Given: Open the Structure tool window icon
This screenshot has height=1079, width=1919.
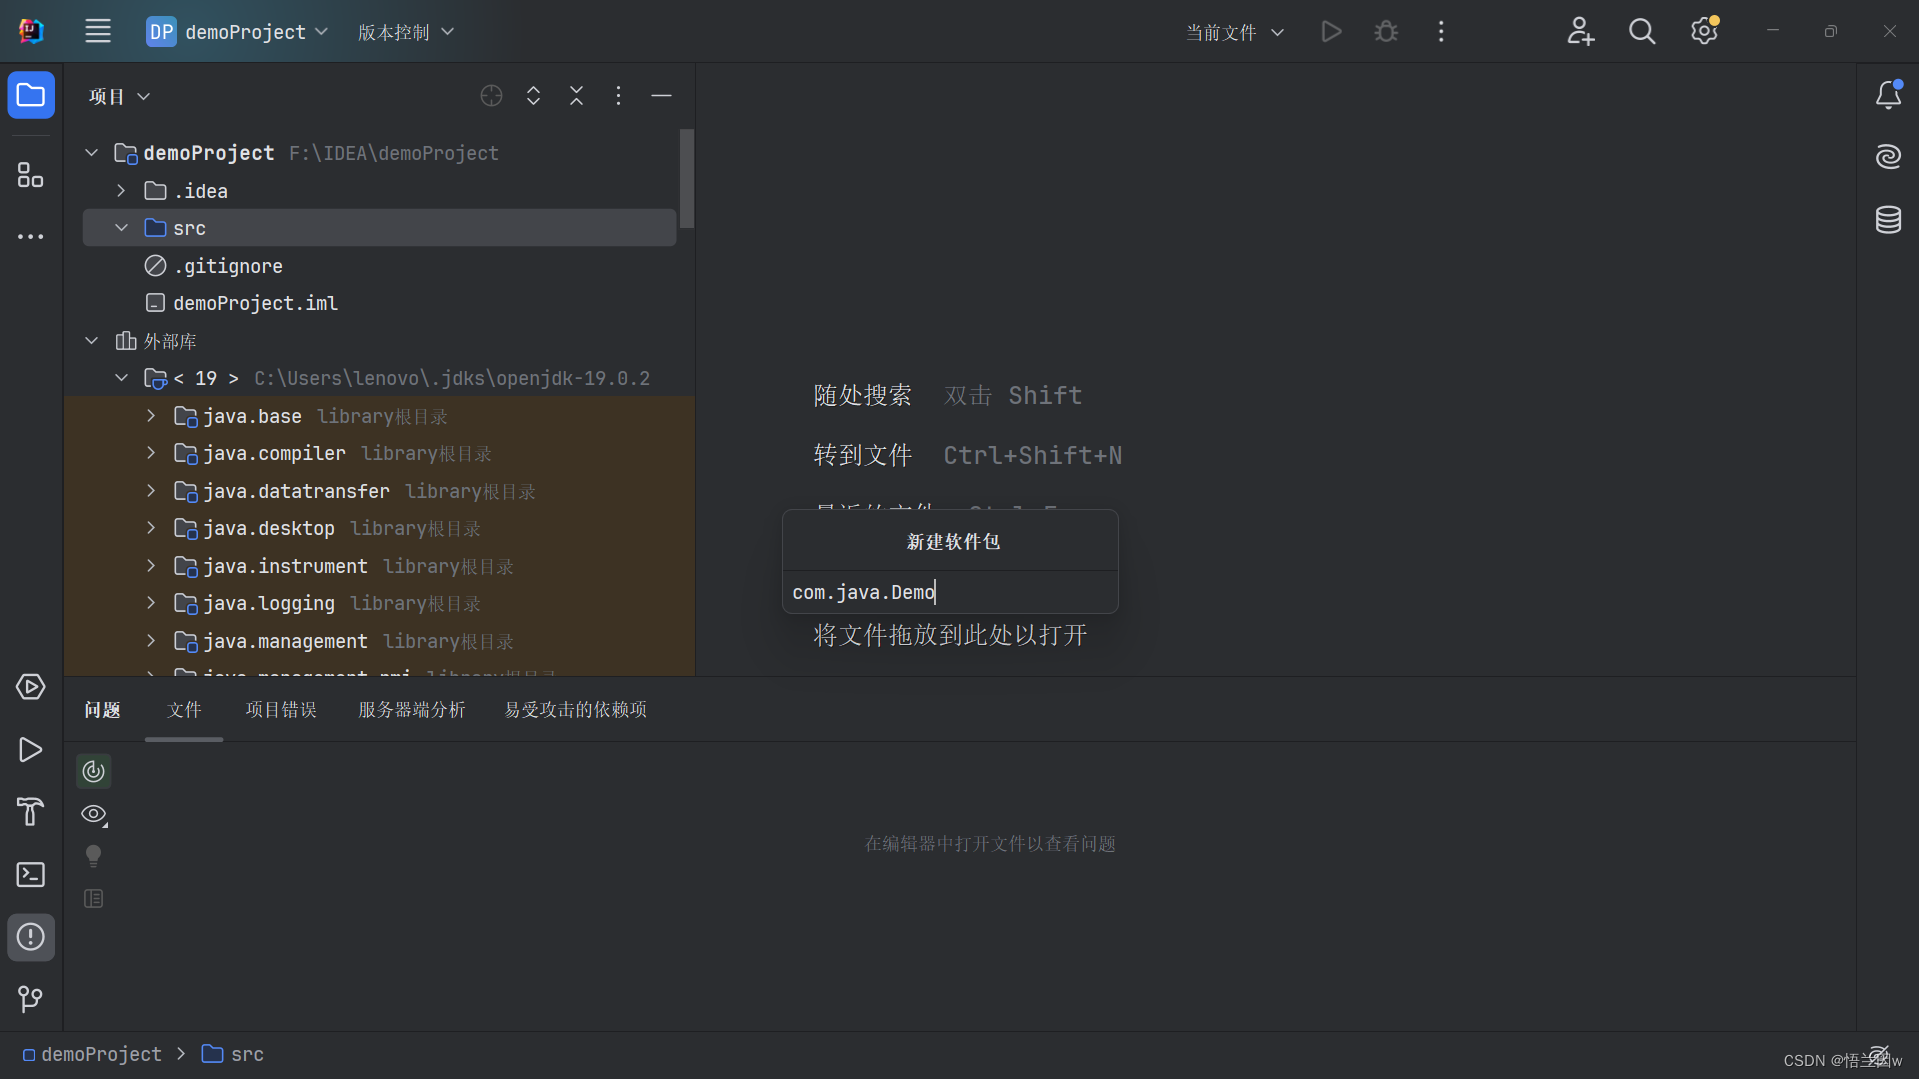Looking at the screenshot, I should (x=31, y=175).
